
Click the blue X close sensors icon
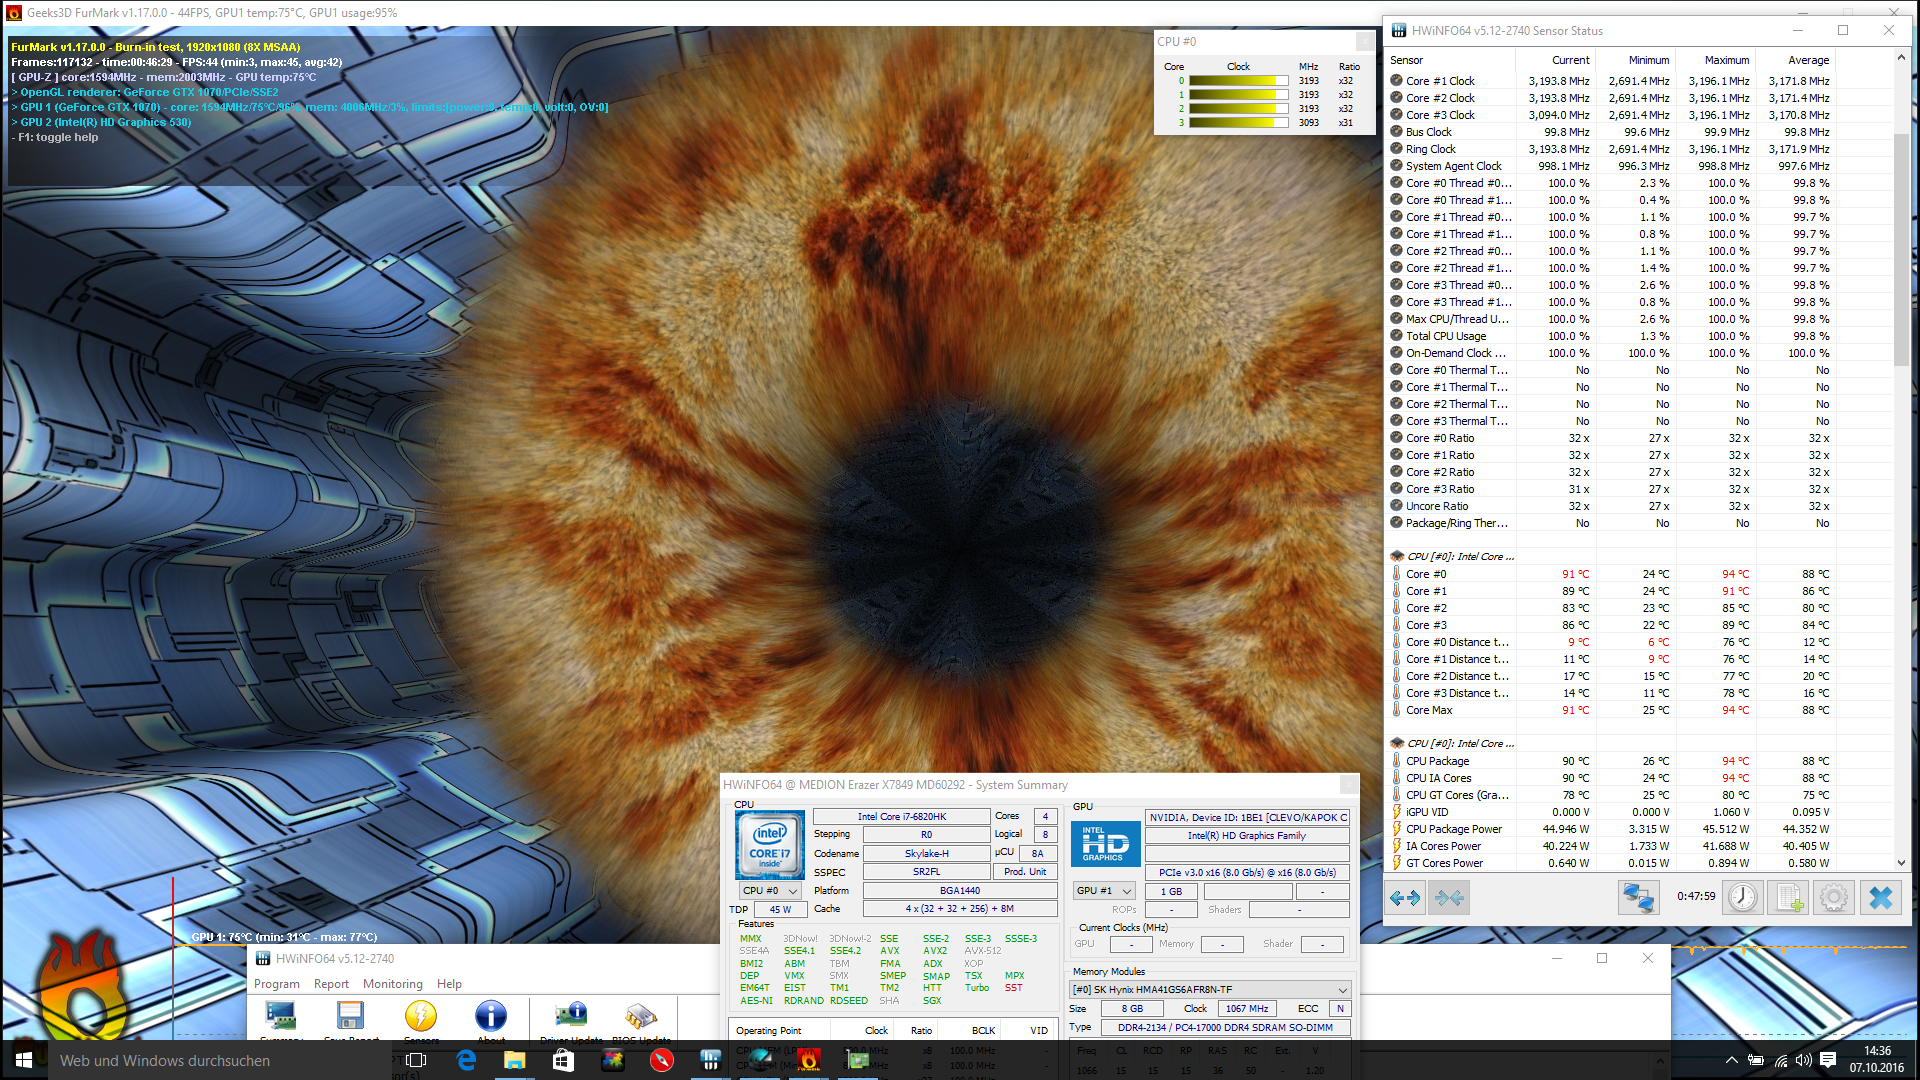(x=1880, y=897)
